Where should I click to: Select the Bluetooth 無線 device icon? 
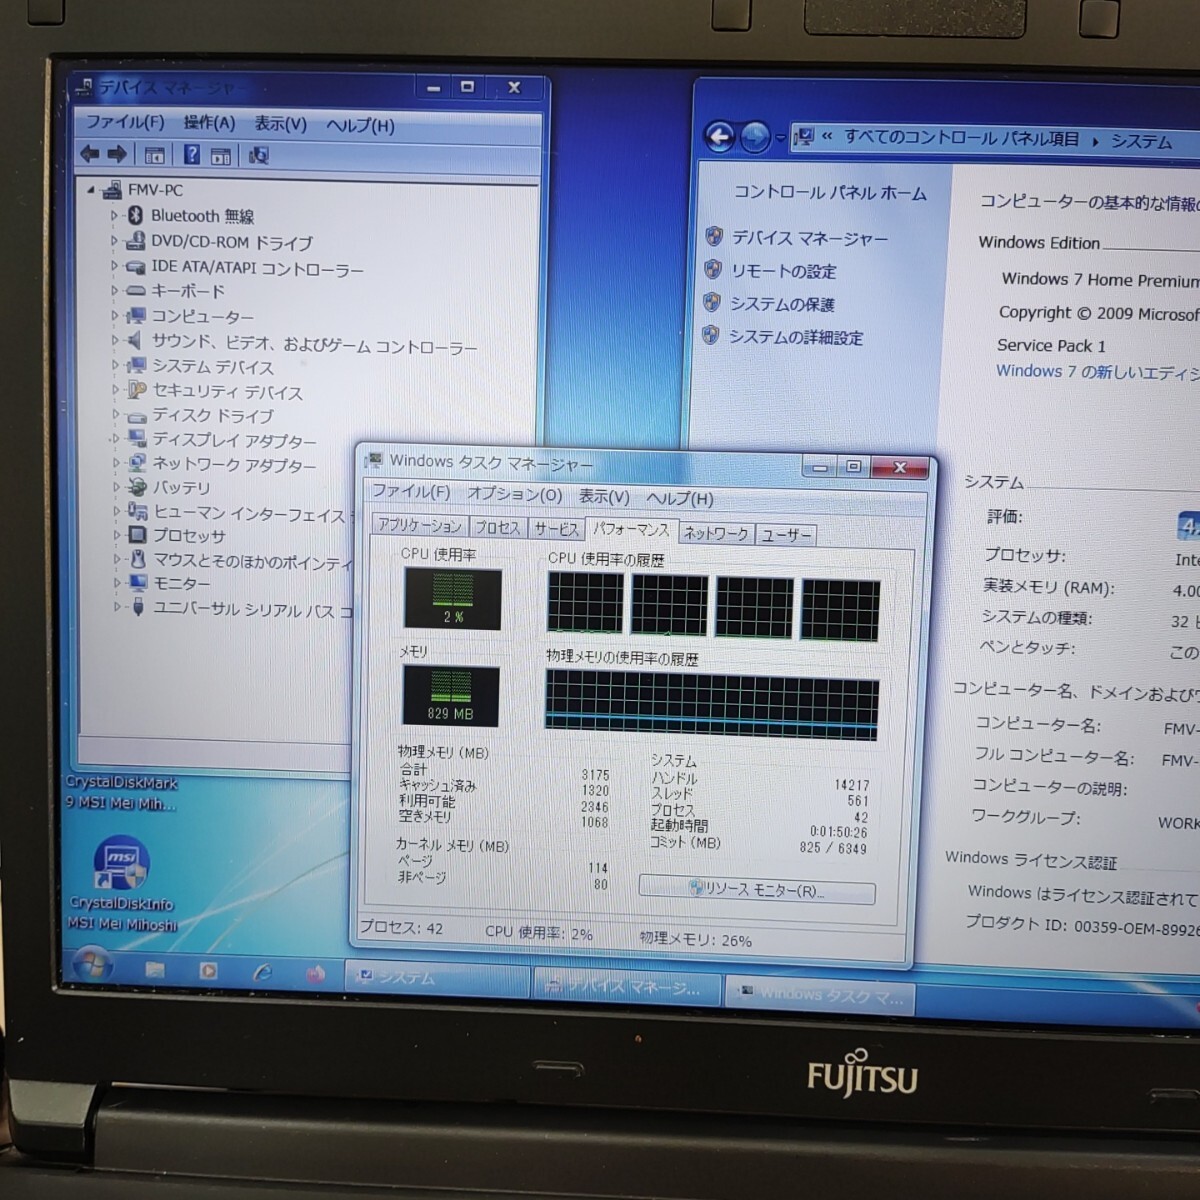pyautogui.click(x=136, y=215)
